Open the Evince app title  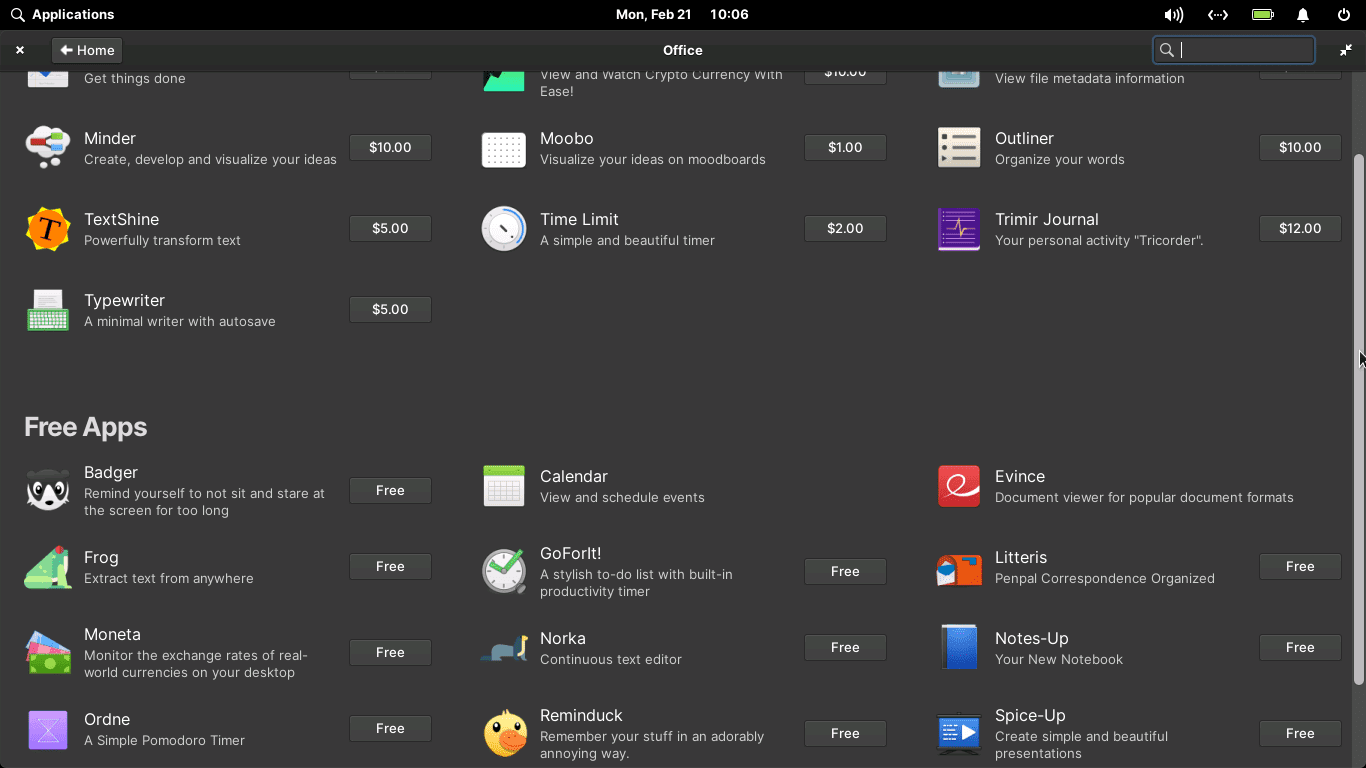1020,476
